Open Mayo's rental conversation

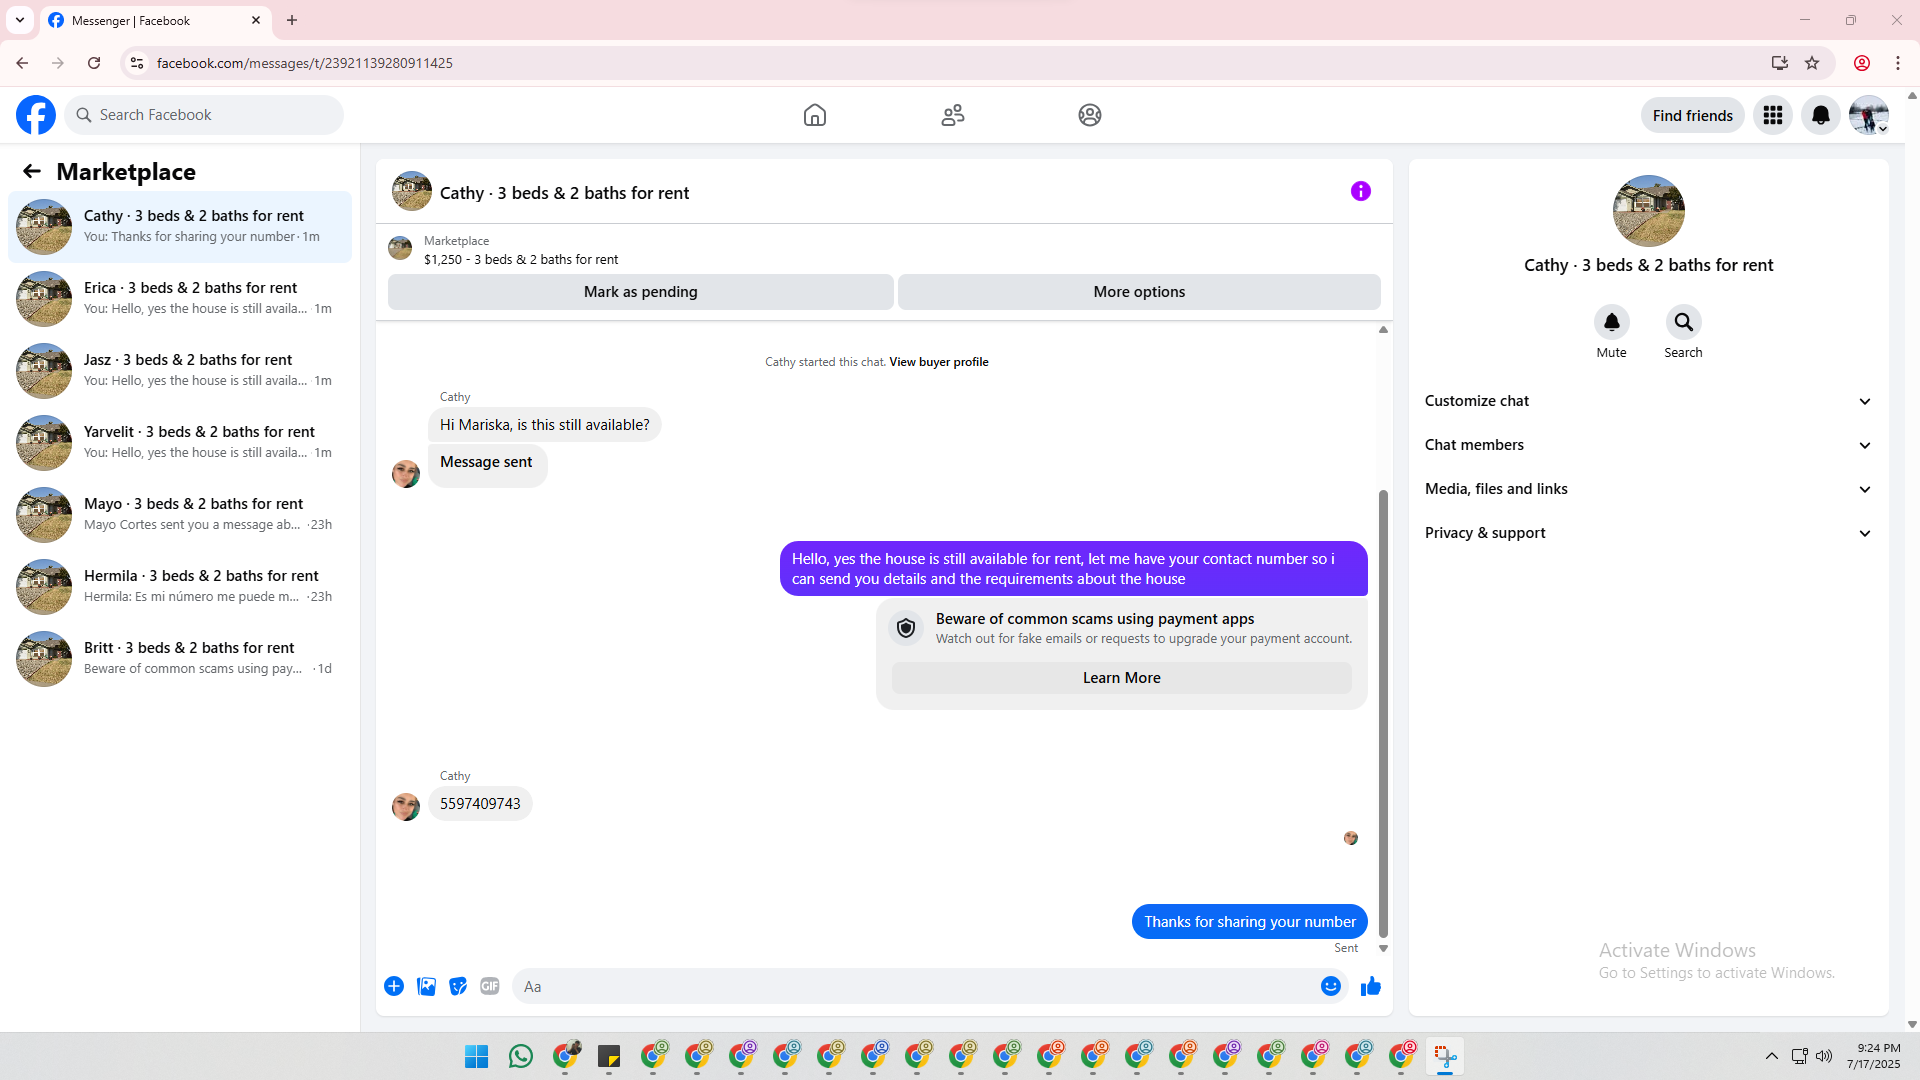point(180,515)
